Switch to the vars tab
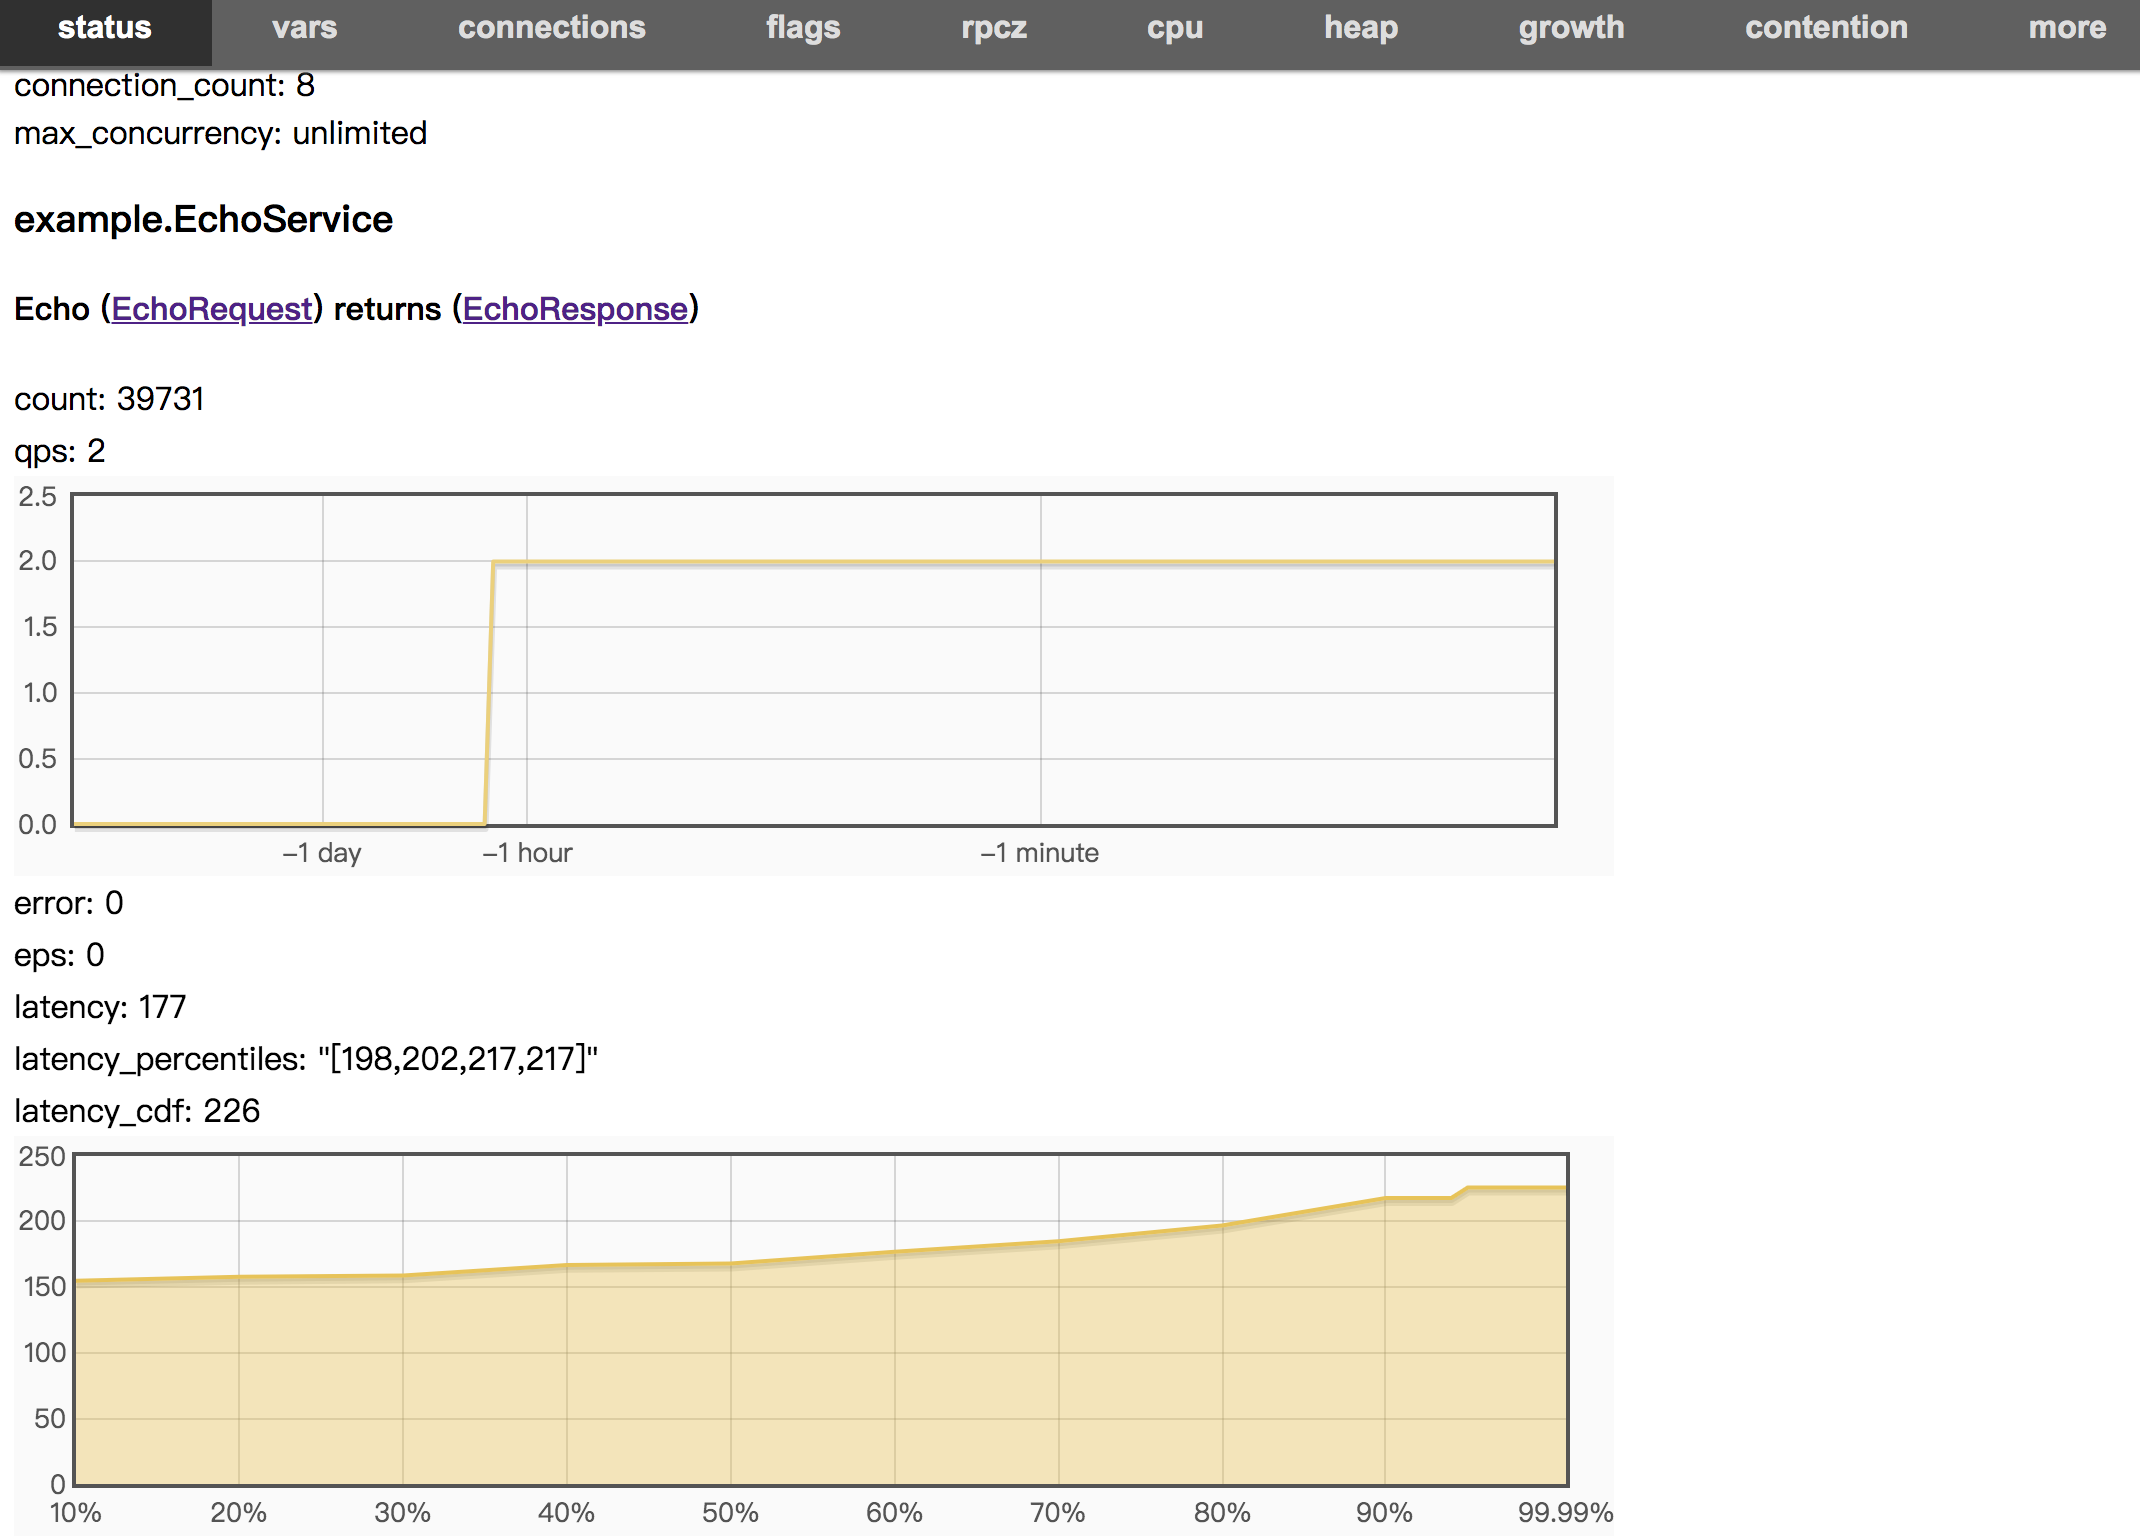Viewport: 2140px width, 1540px height. [304, 28]
